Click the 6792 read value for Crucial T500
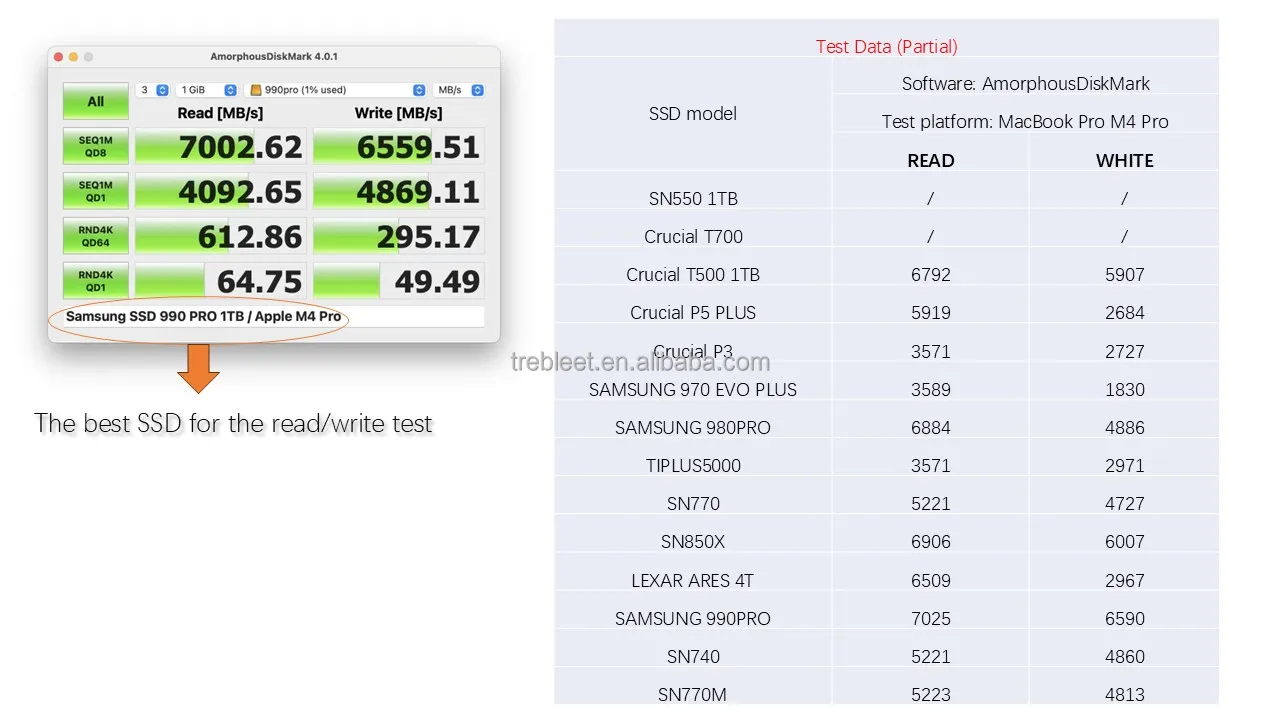The image size is (1280, 720). 931,274
